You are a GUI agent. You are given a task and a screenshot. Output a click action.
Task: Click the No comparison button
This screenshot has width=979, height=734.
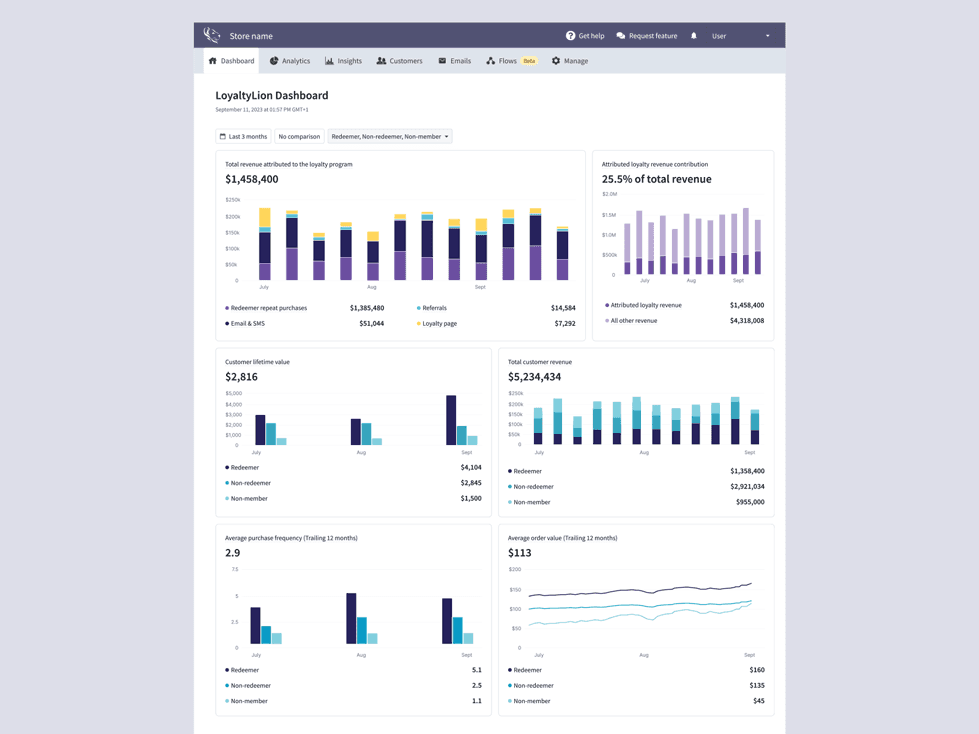(298, 135)
